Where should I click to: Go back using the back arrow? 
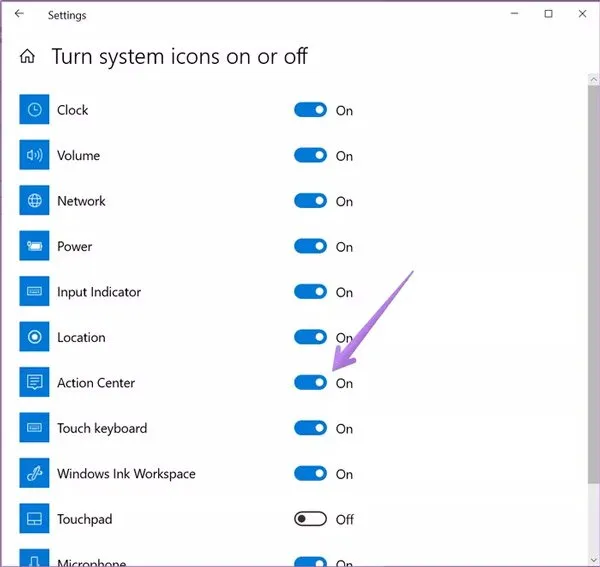pos(19,15)
